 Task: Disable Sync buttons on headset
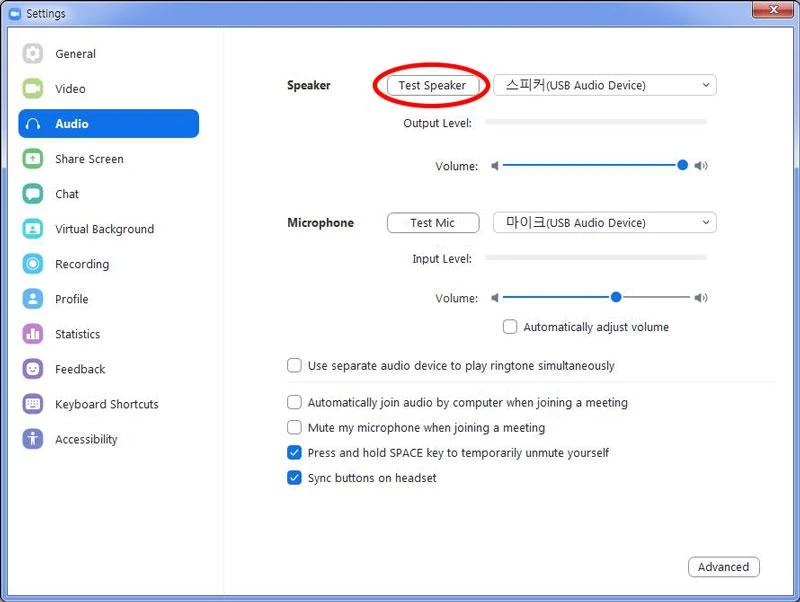tap(294, 478)
